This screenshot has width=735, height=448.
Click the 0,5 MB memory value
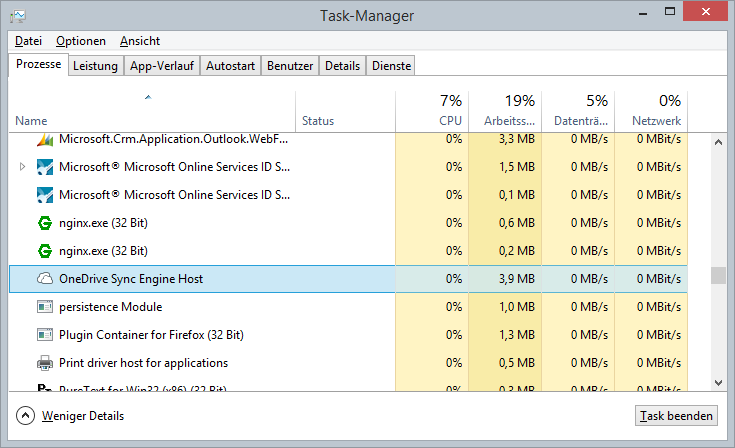[x=517, y=363]
